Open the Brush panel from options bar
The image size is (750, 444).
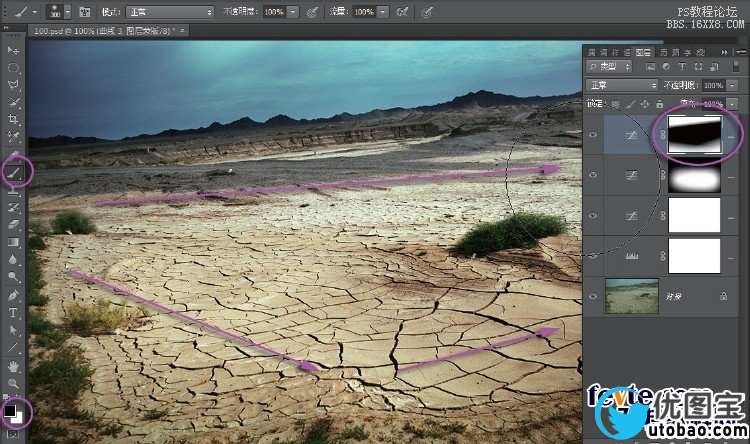coord(85,11)
